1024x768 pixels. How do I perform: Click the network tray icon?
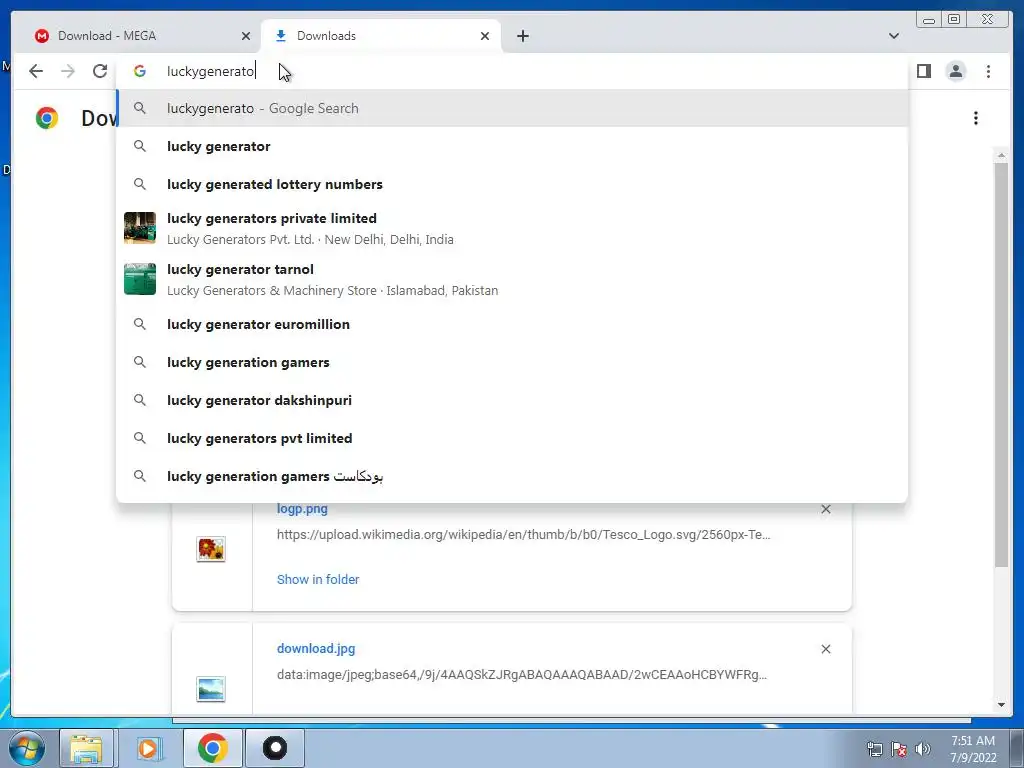coord(874,749)
